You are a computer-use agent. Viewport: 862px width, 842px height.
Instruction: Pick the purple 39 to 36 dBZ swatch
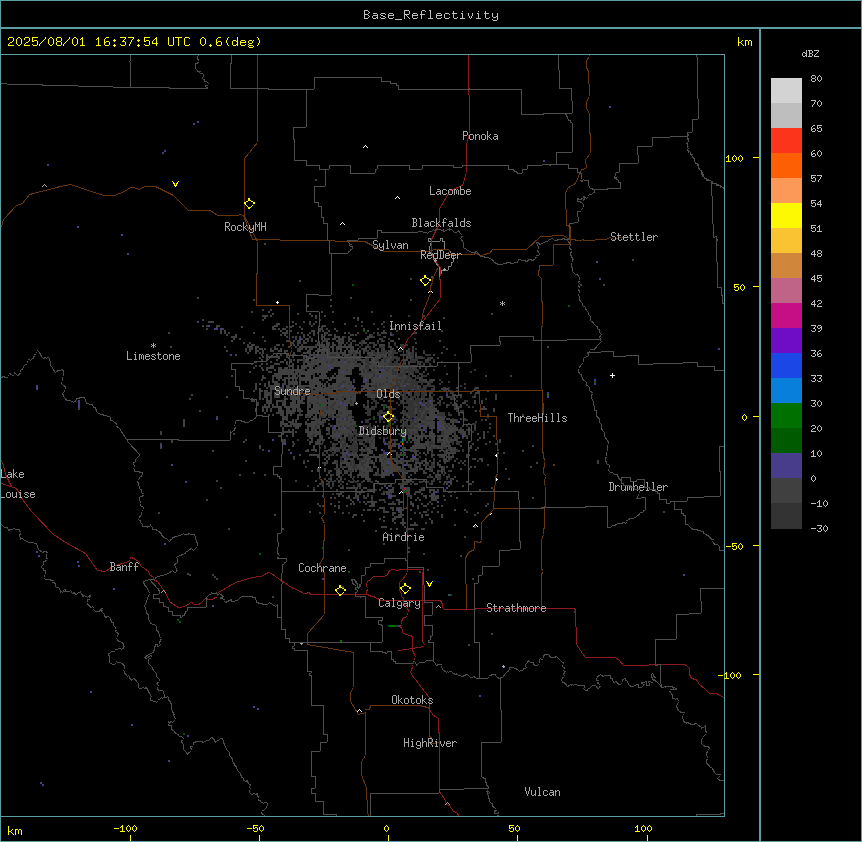pyautogui.click(x=786, y=340)
